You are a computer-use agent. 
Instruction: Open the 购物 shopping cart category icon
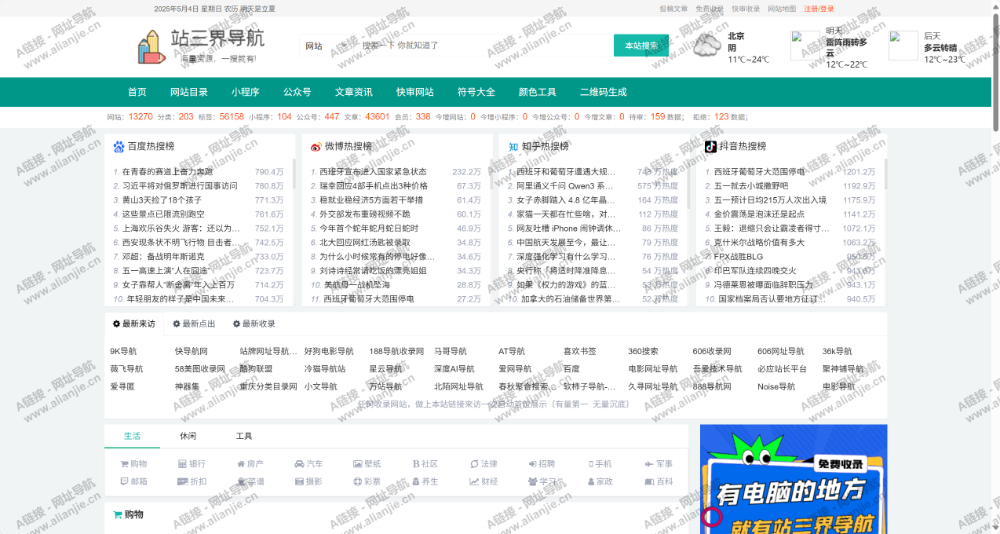pyautogui.click(x=124, y=464)
